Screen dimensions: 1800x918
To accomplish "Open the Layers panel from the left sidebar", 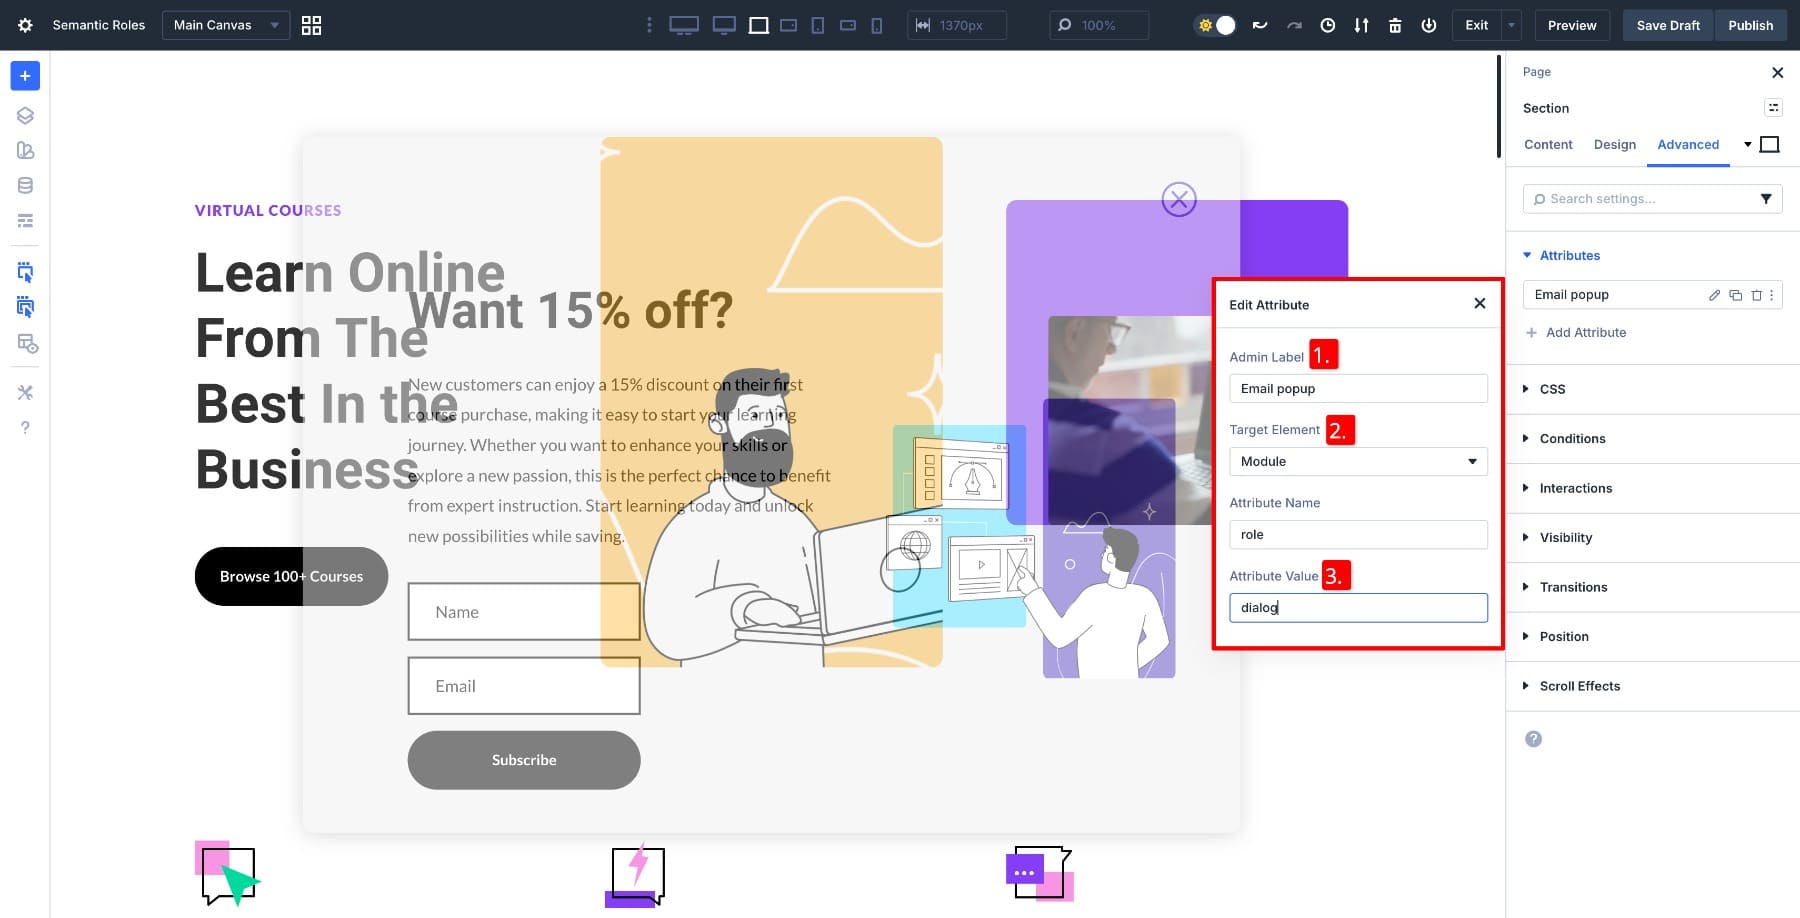I will pos(25,115).
